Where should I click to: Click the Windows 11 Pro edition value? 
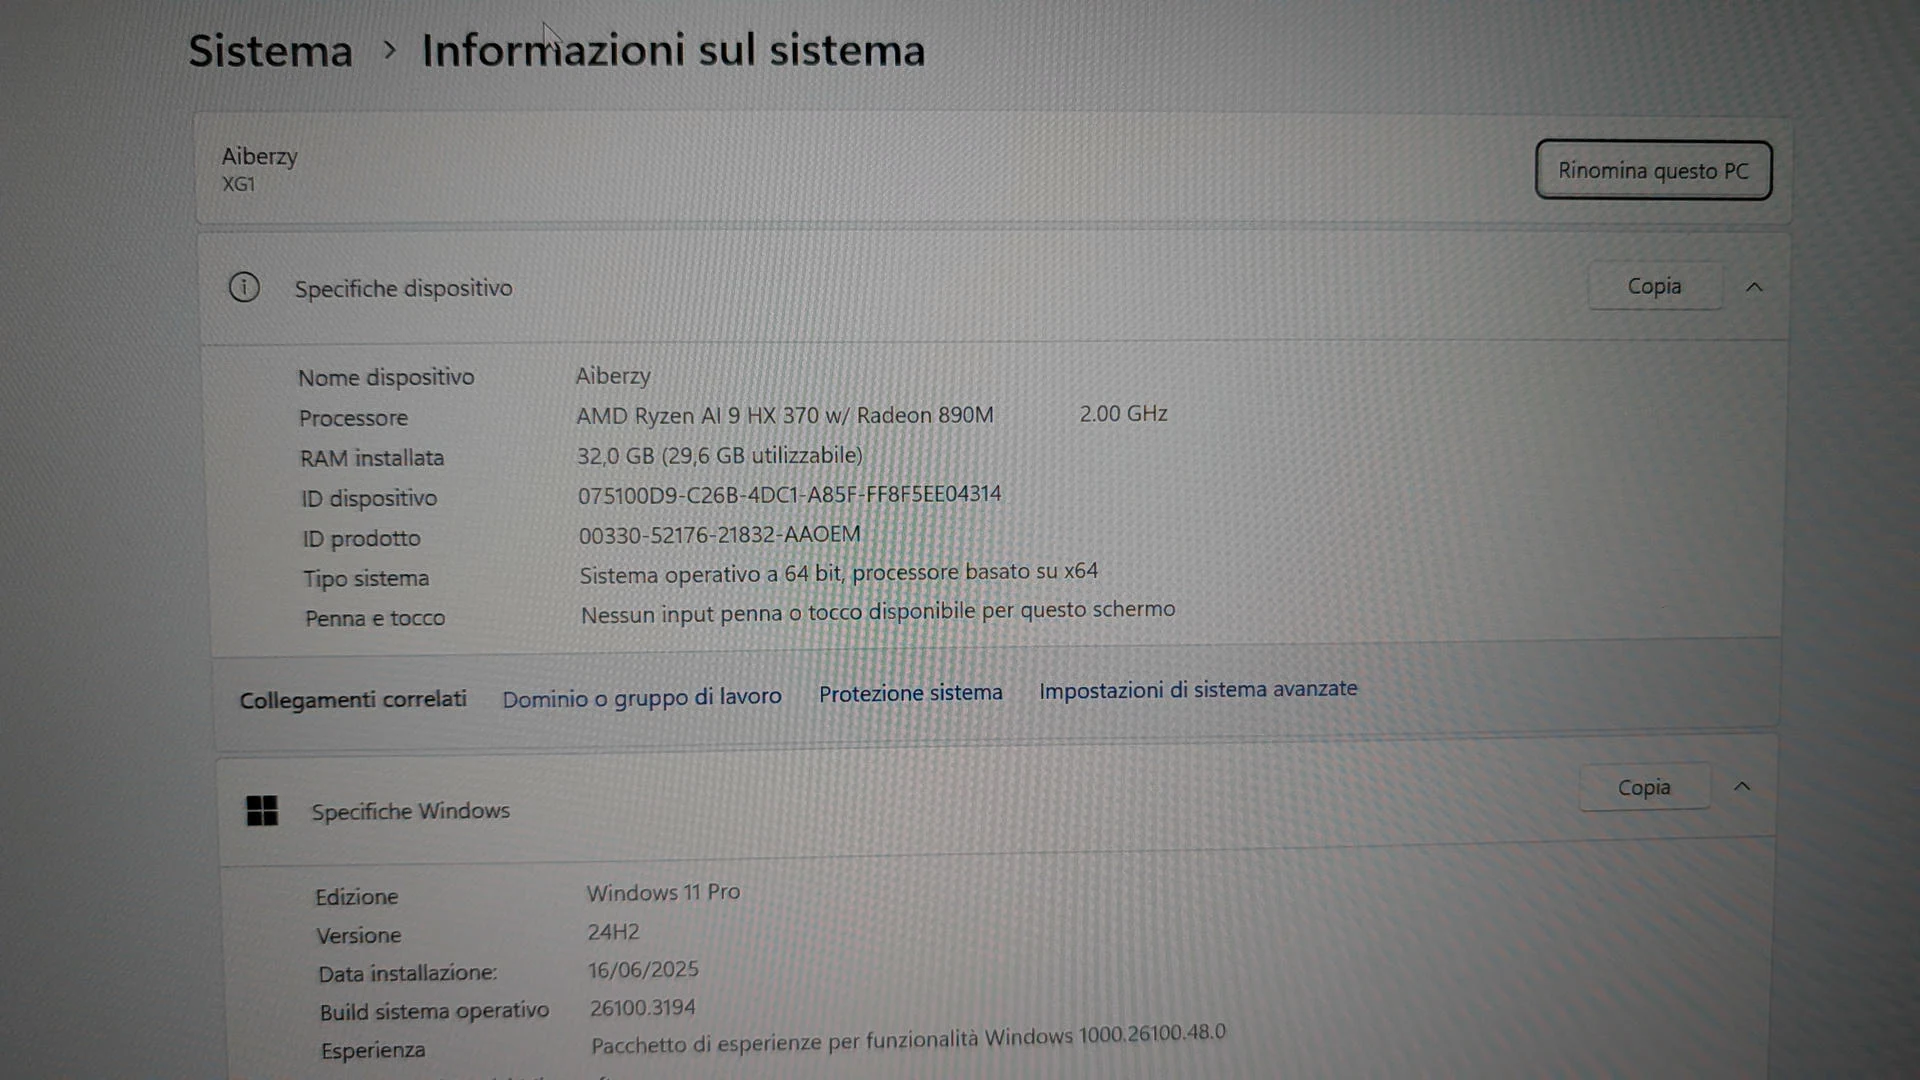click(x=663, y=892)
